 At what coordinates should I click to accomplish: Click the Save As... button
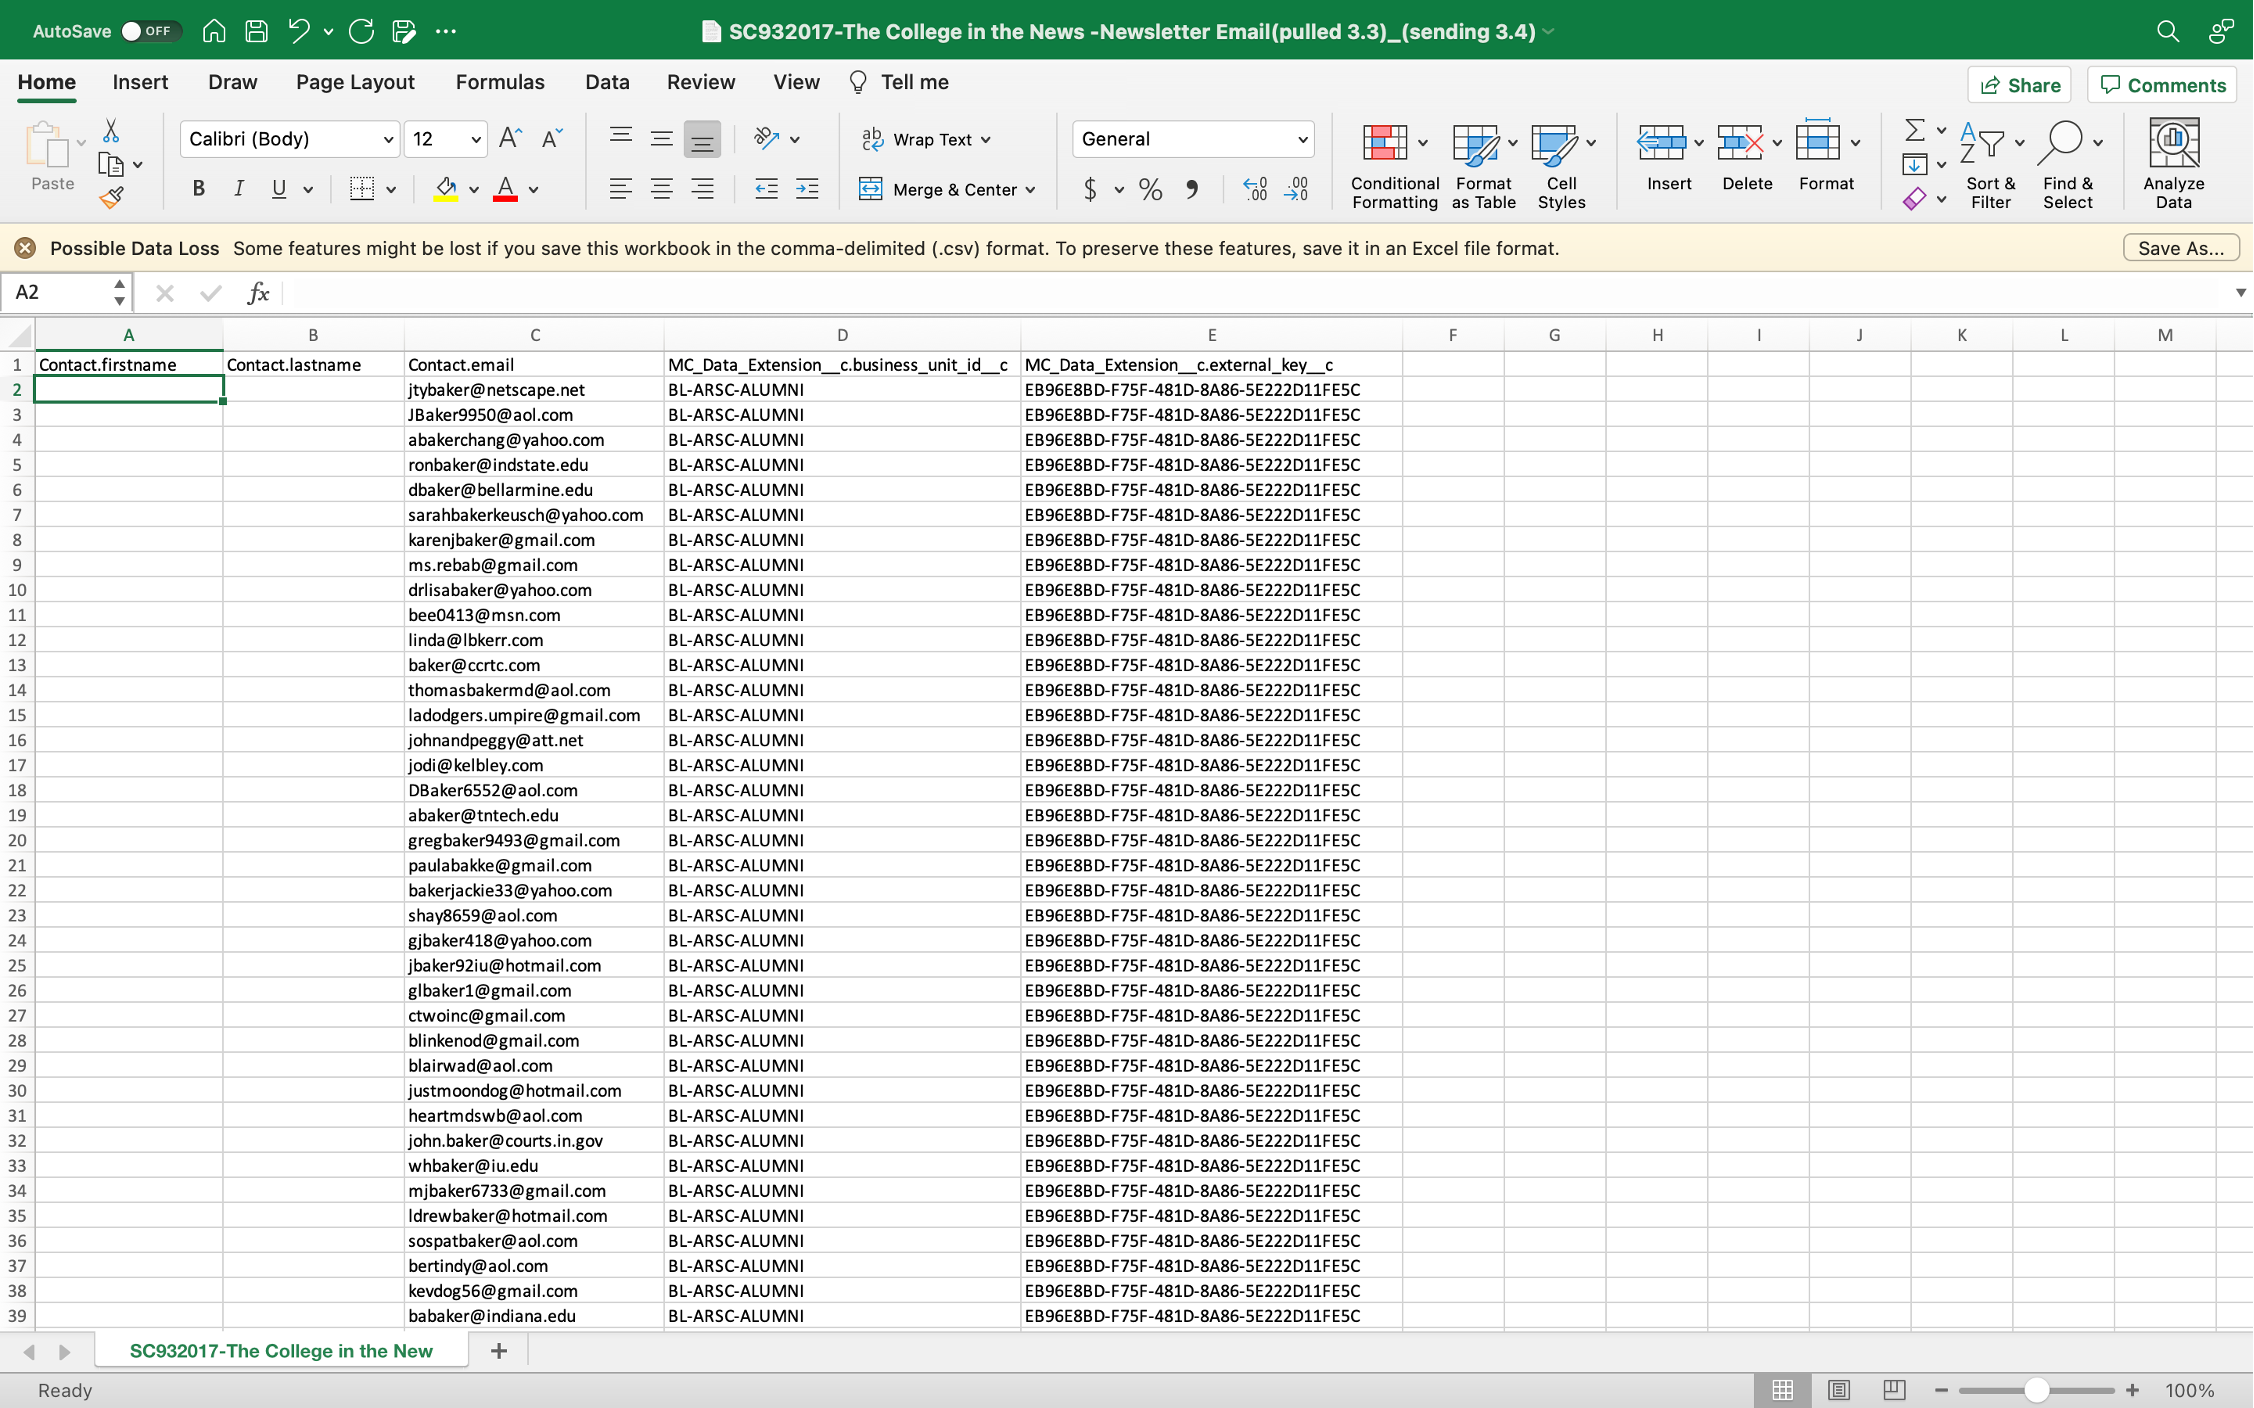tap(2180, 248)
